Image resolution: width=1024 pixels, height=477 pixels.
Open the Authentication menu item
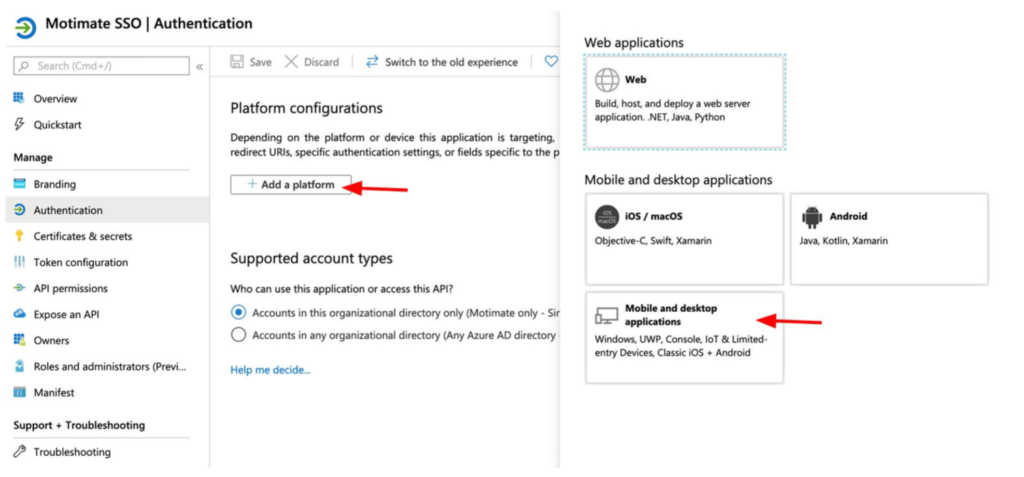tap(68, 210)
